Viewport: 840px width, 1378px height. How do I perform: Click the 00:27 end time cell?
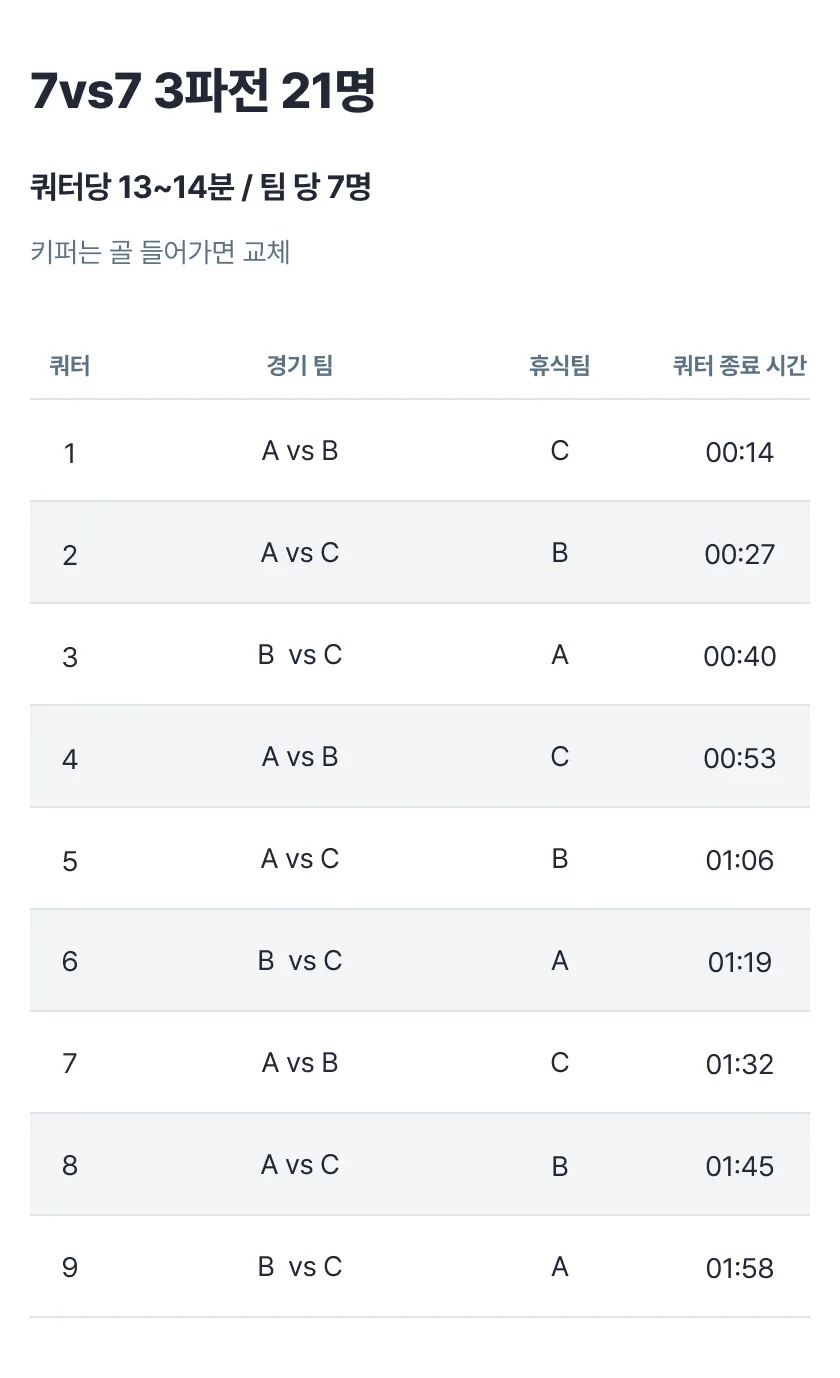click(x=739, y=555)
